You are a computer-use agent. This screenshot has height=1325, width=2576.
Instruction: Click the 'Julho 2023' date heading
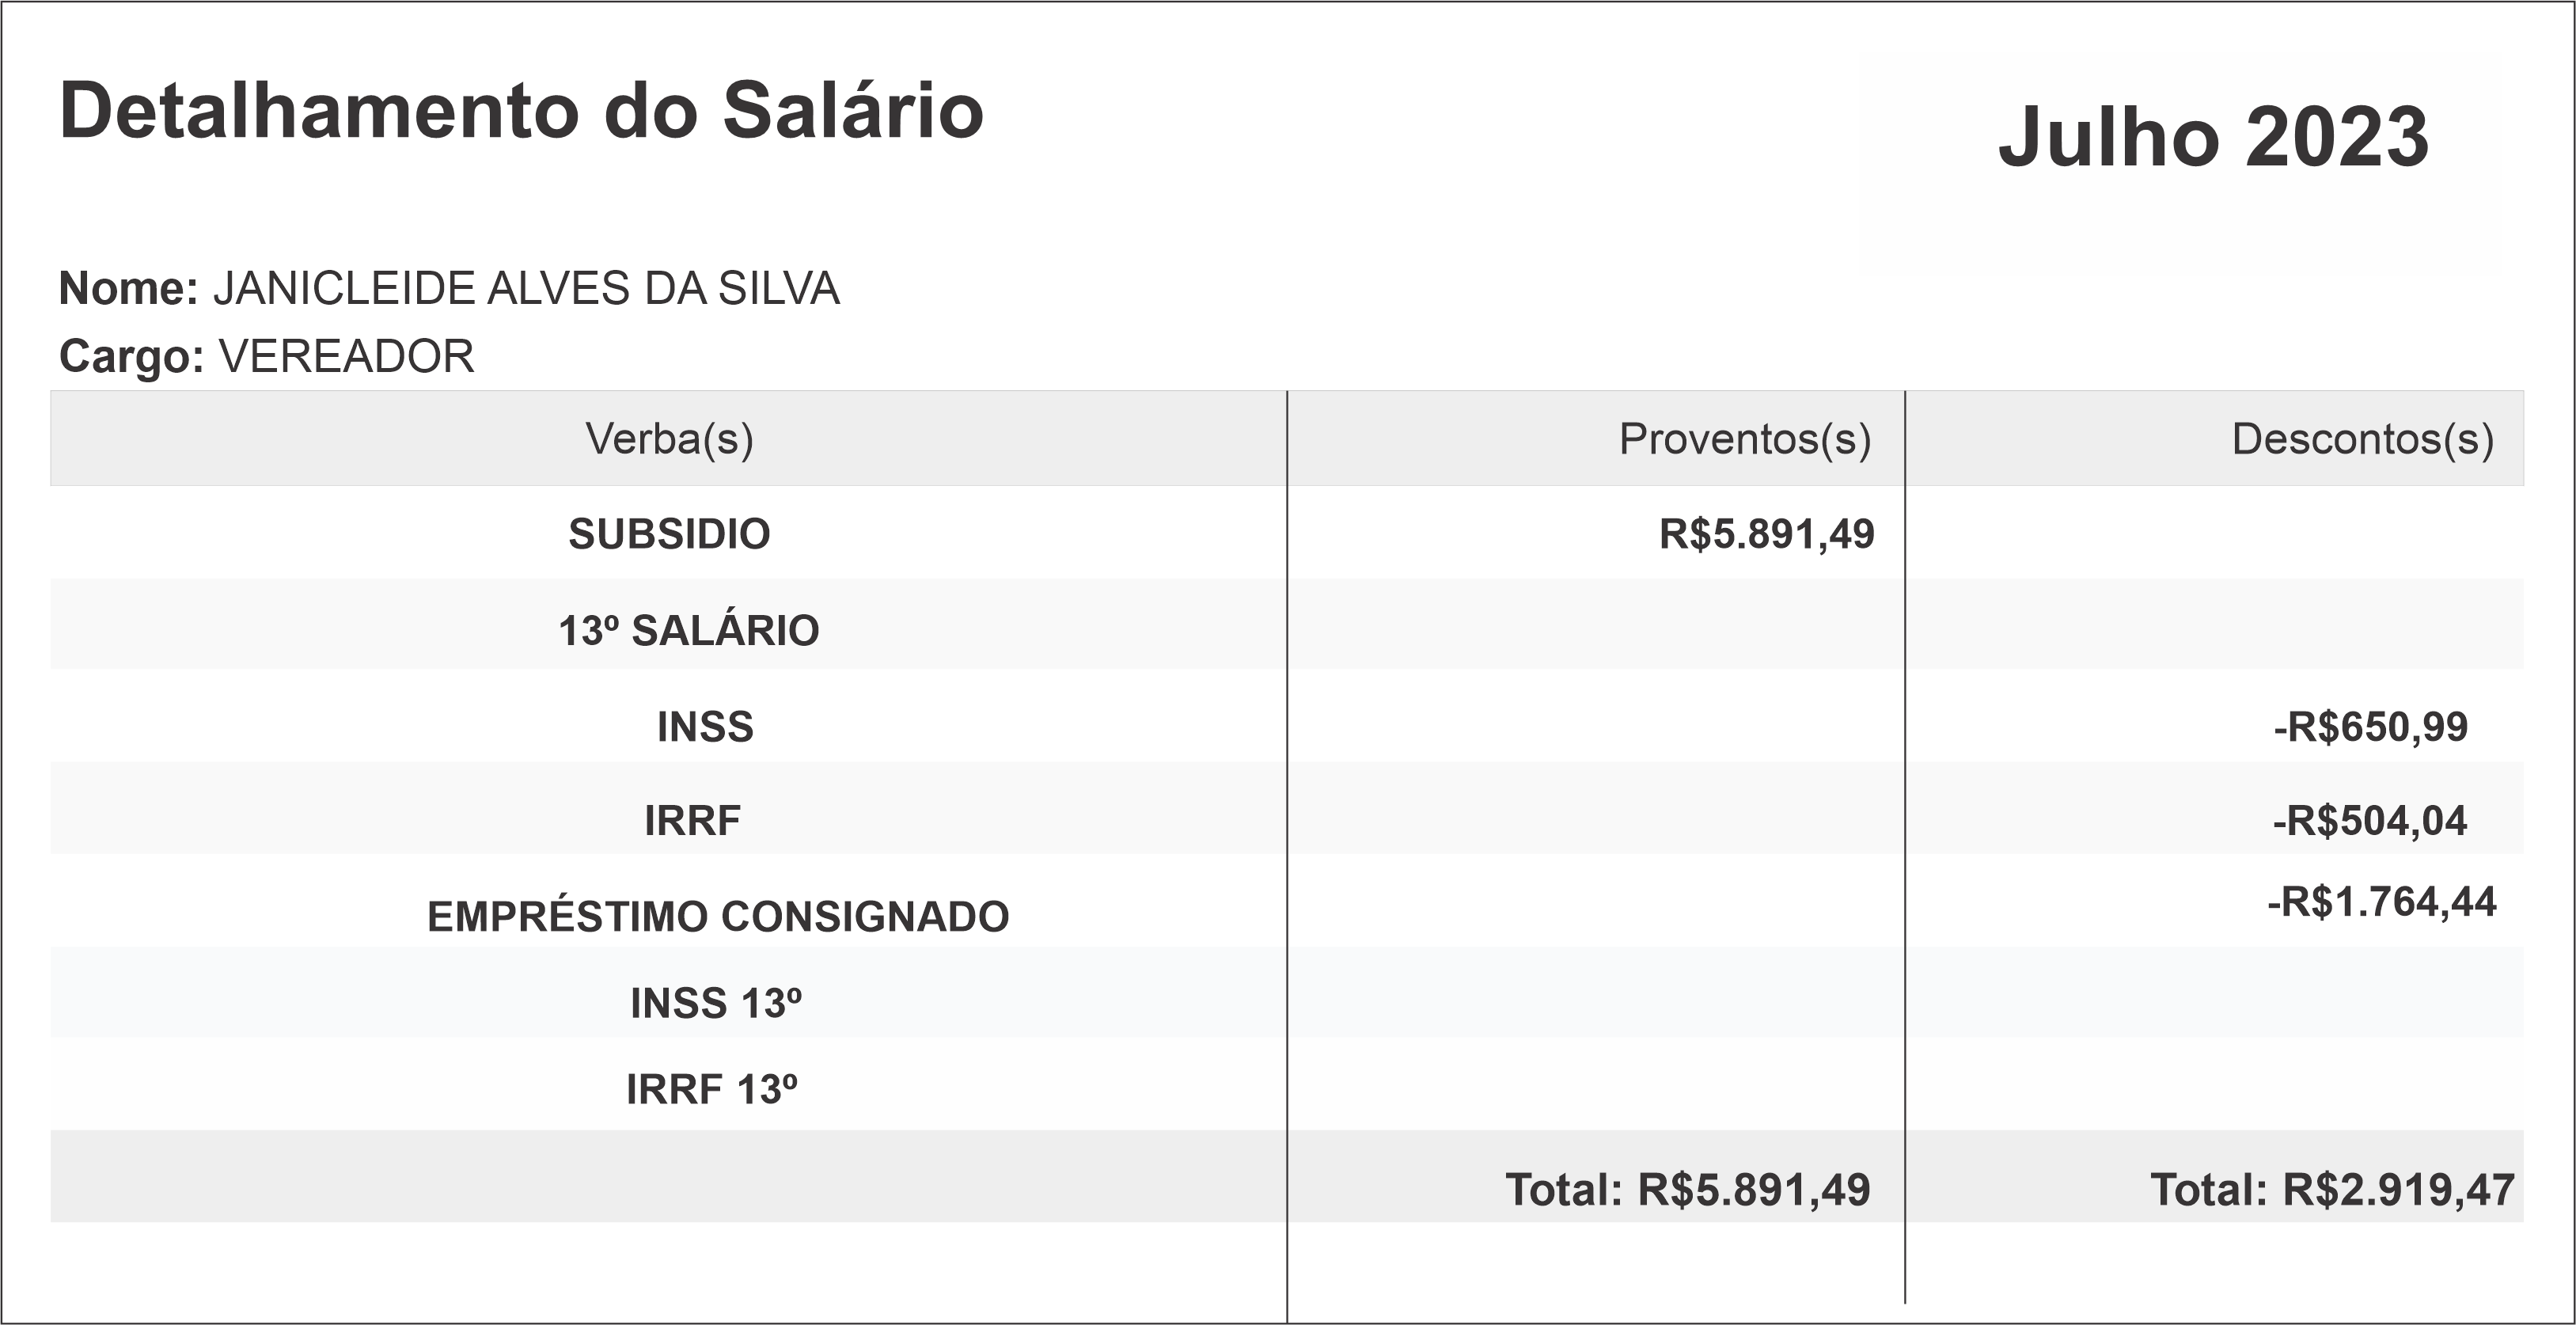(x=2213, y=137)
